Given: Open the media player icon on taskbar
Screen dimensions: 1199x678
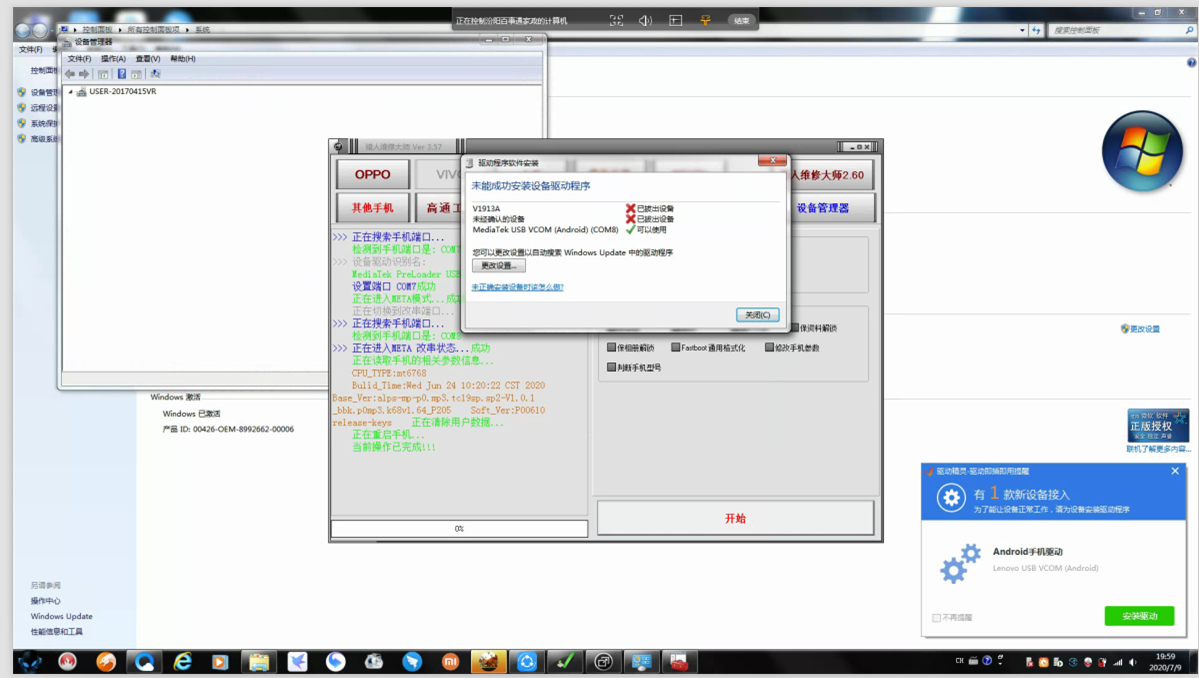Looking at the screenshot, I should click(220, 661).
